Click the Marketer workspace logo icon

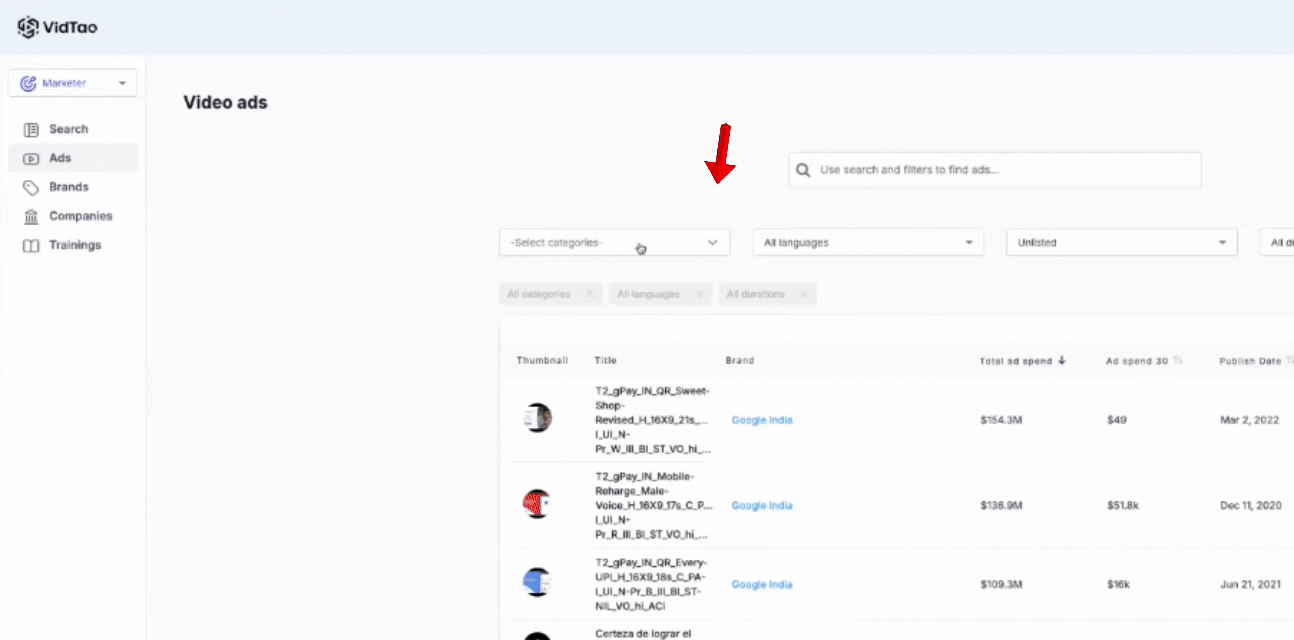click(x=29, y=82)
